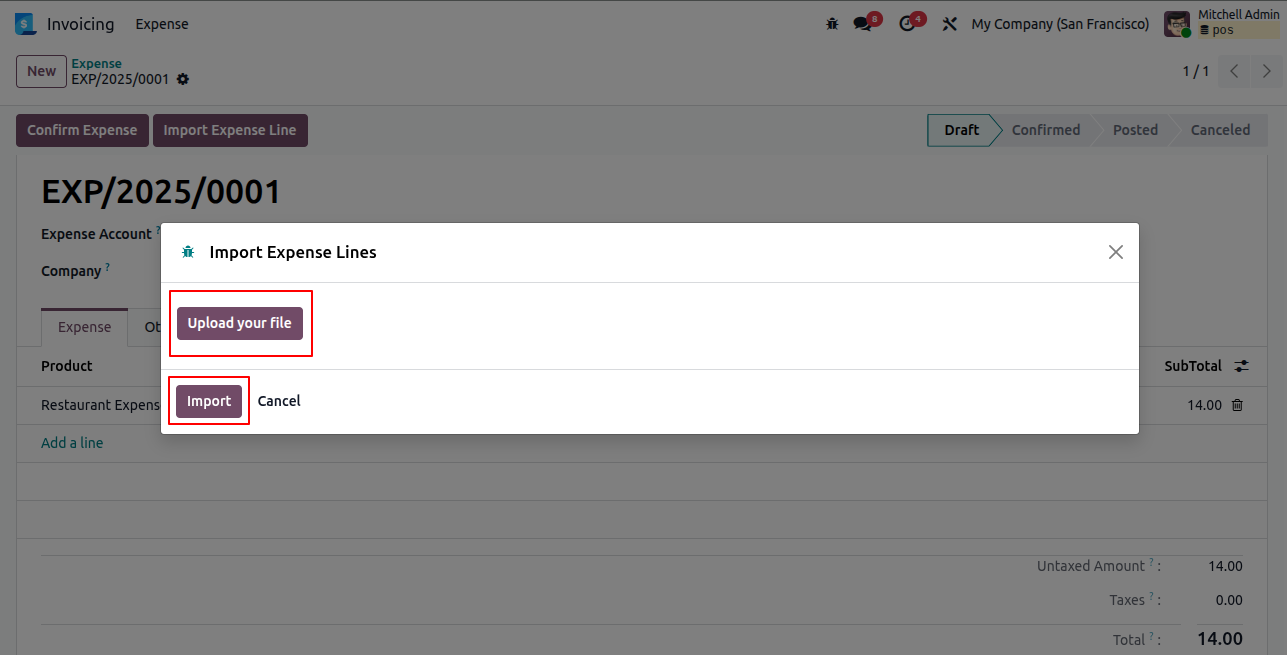Open the debug bug icon in top bar
This screenshot has width=1287, height=655.
(832, 24)
